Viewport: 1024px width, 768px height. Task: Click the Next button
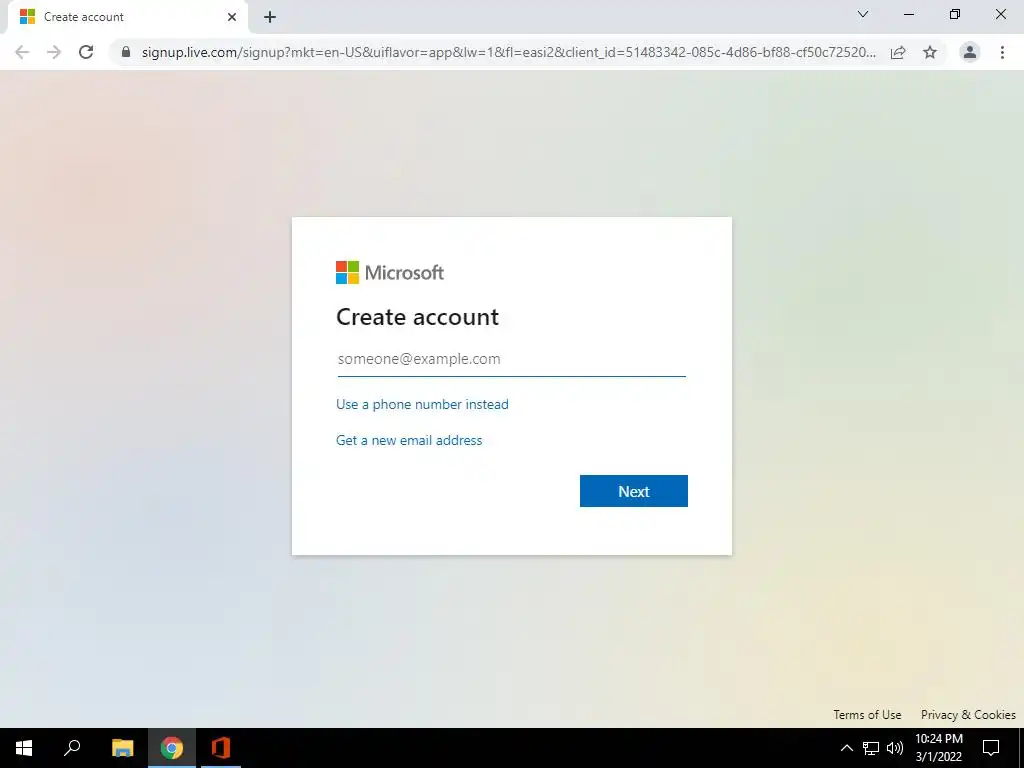(633, 491)
